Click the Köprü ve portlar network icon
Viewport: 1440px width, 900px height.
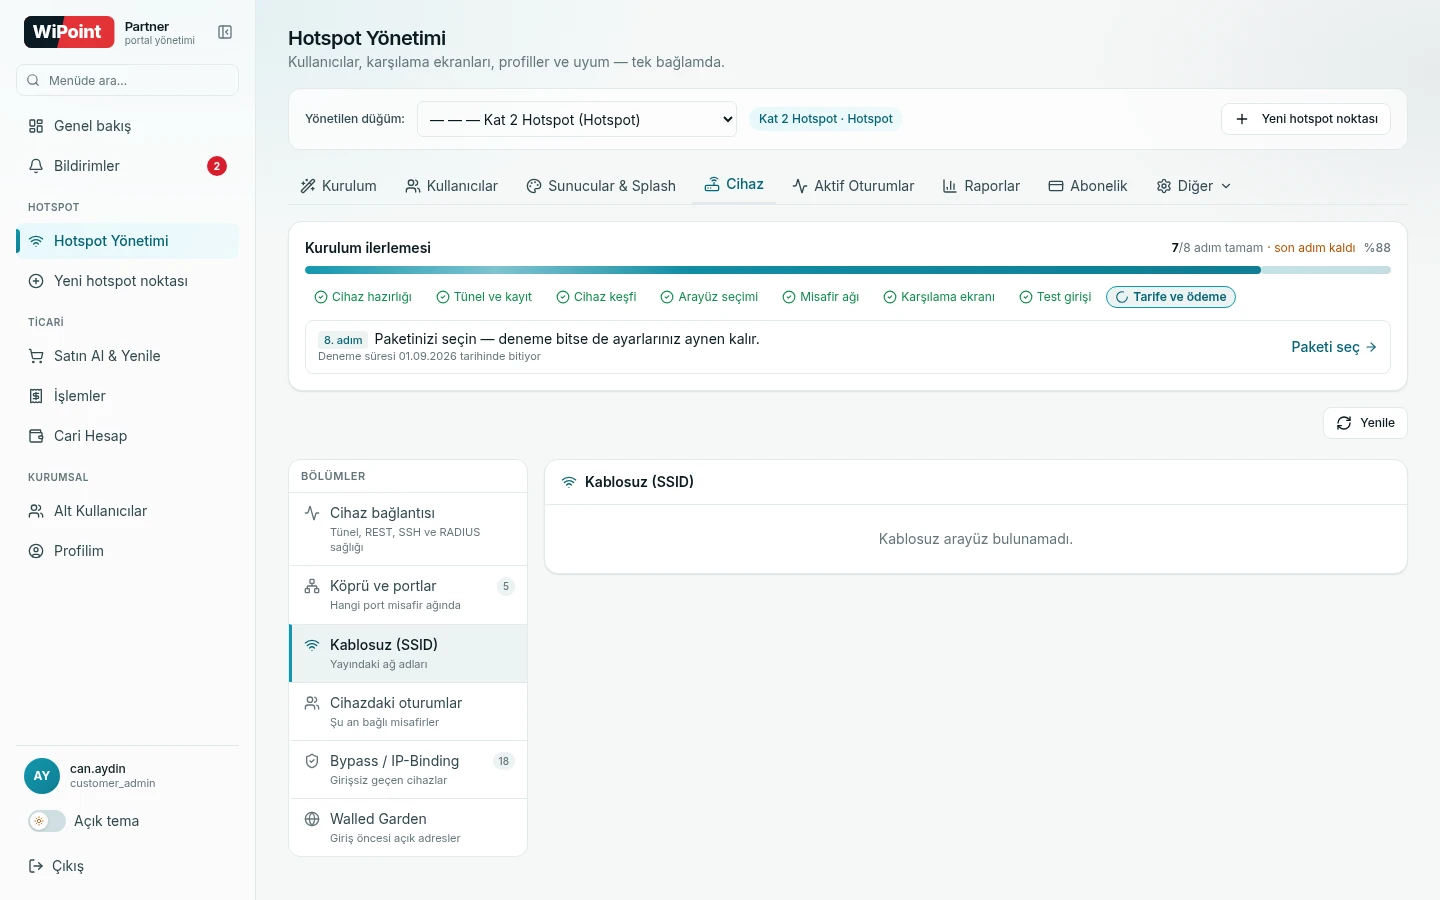[x=312, y=586]
